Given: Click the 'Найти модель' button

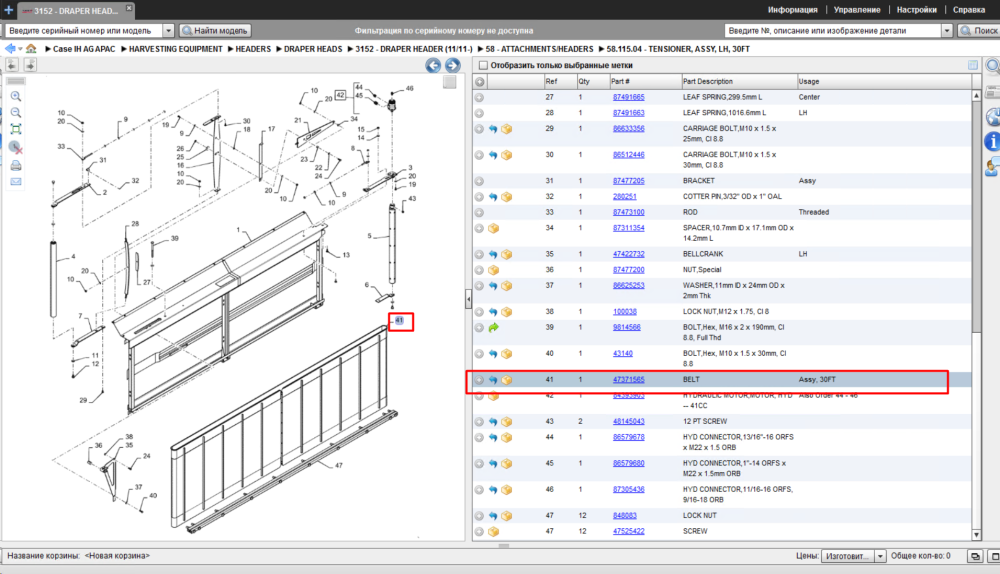Looking at the screenshot, I should pos(215,31).
